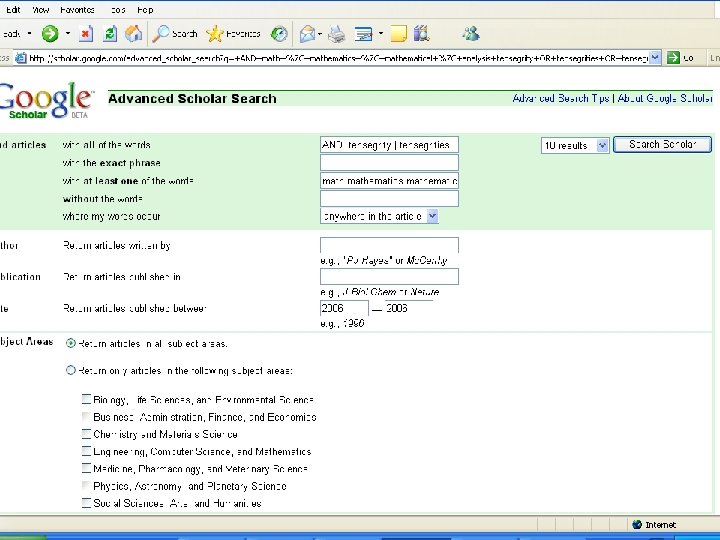Open the Forward button history arrow

68,34
